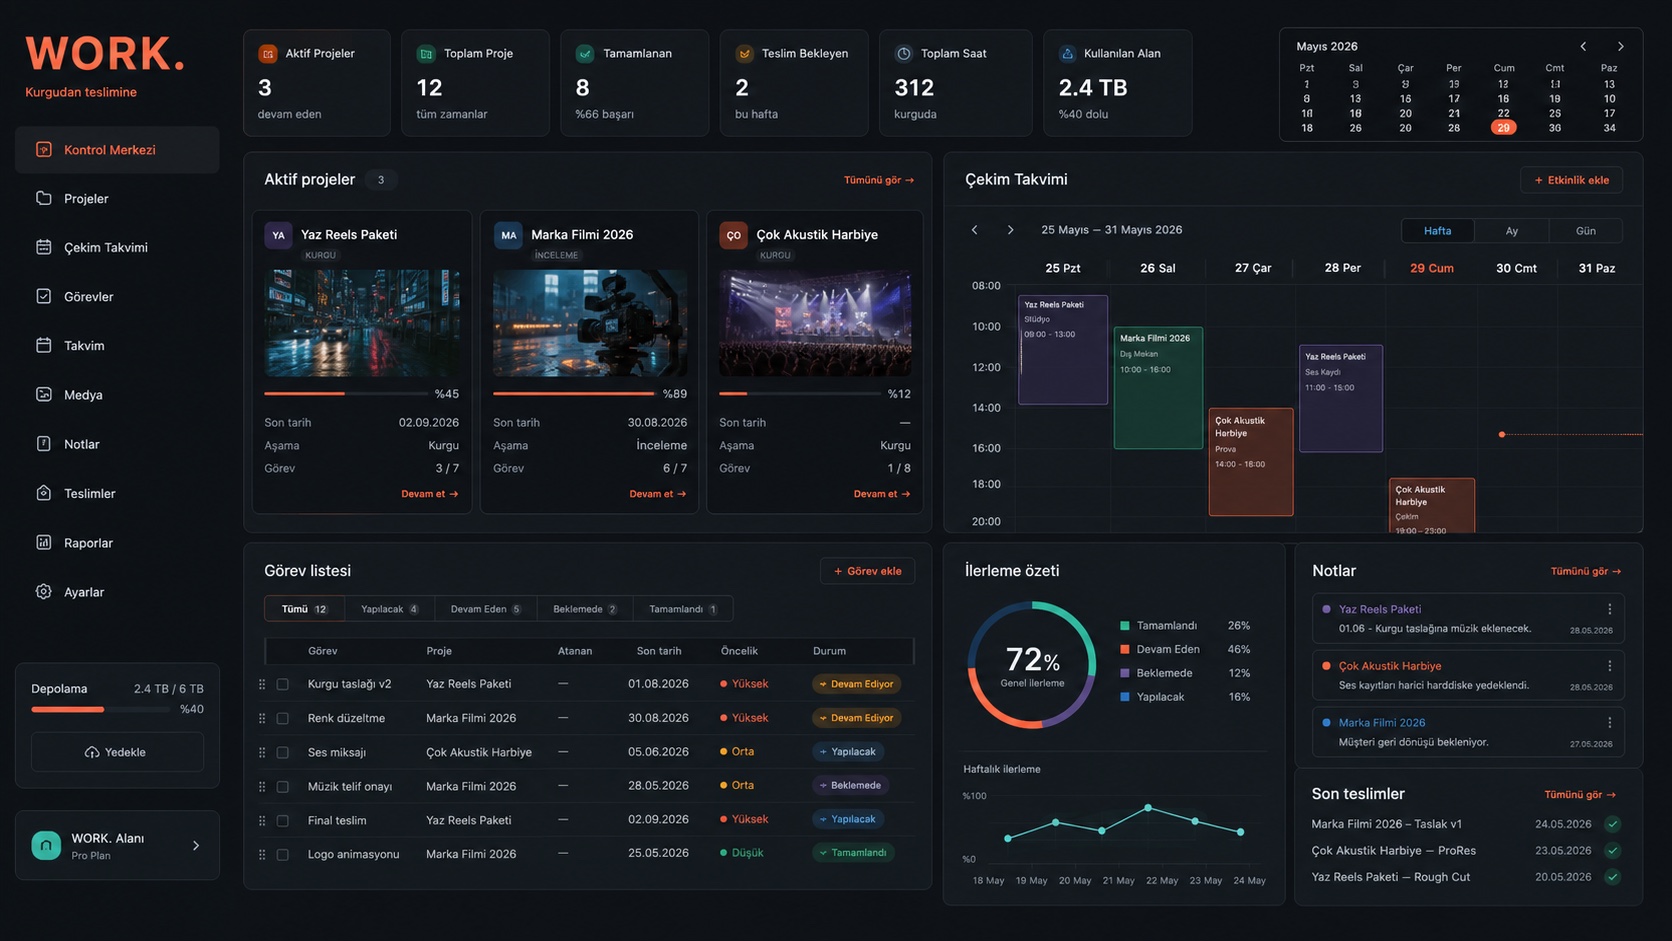
Task: Click the Aktif Projeler stat icon
Action: click(x=268, y=53)
